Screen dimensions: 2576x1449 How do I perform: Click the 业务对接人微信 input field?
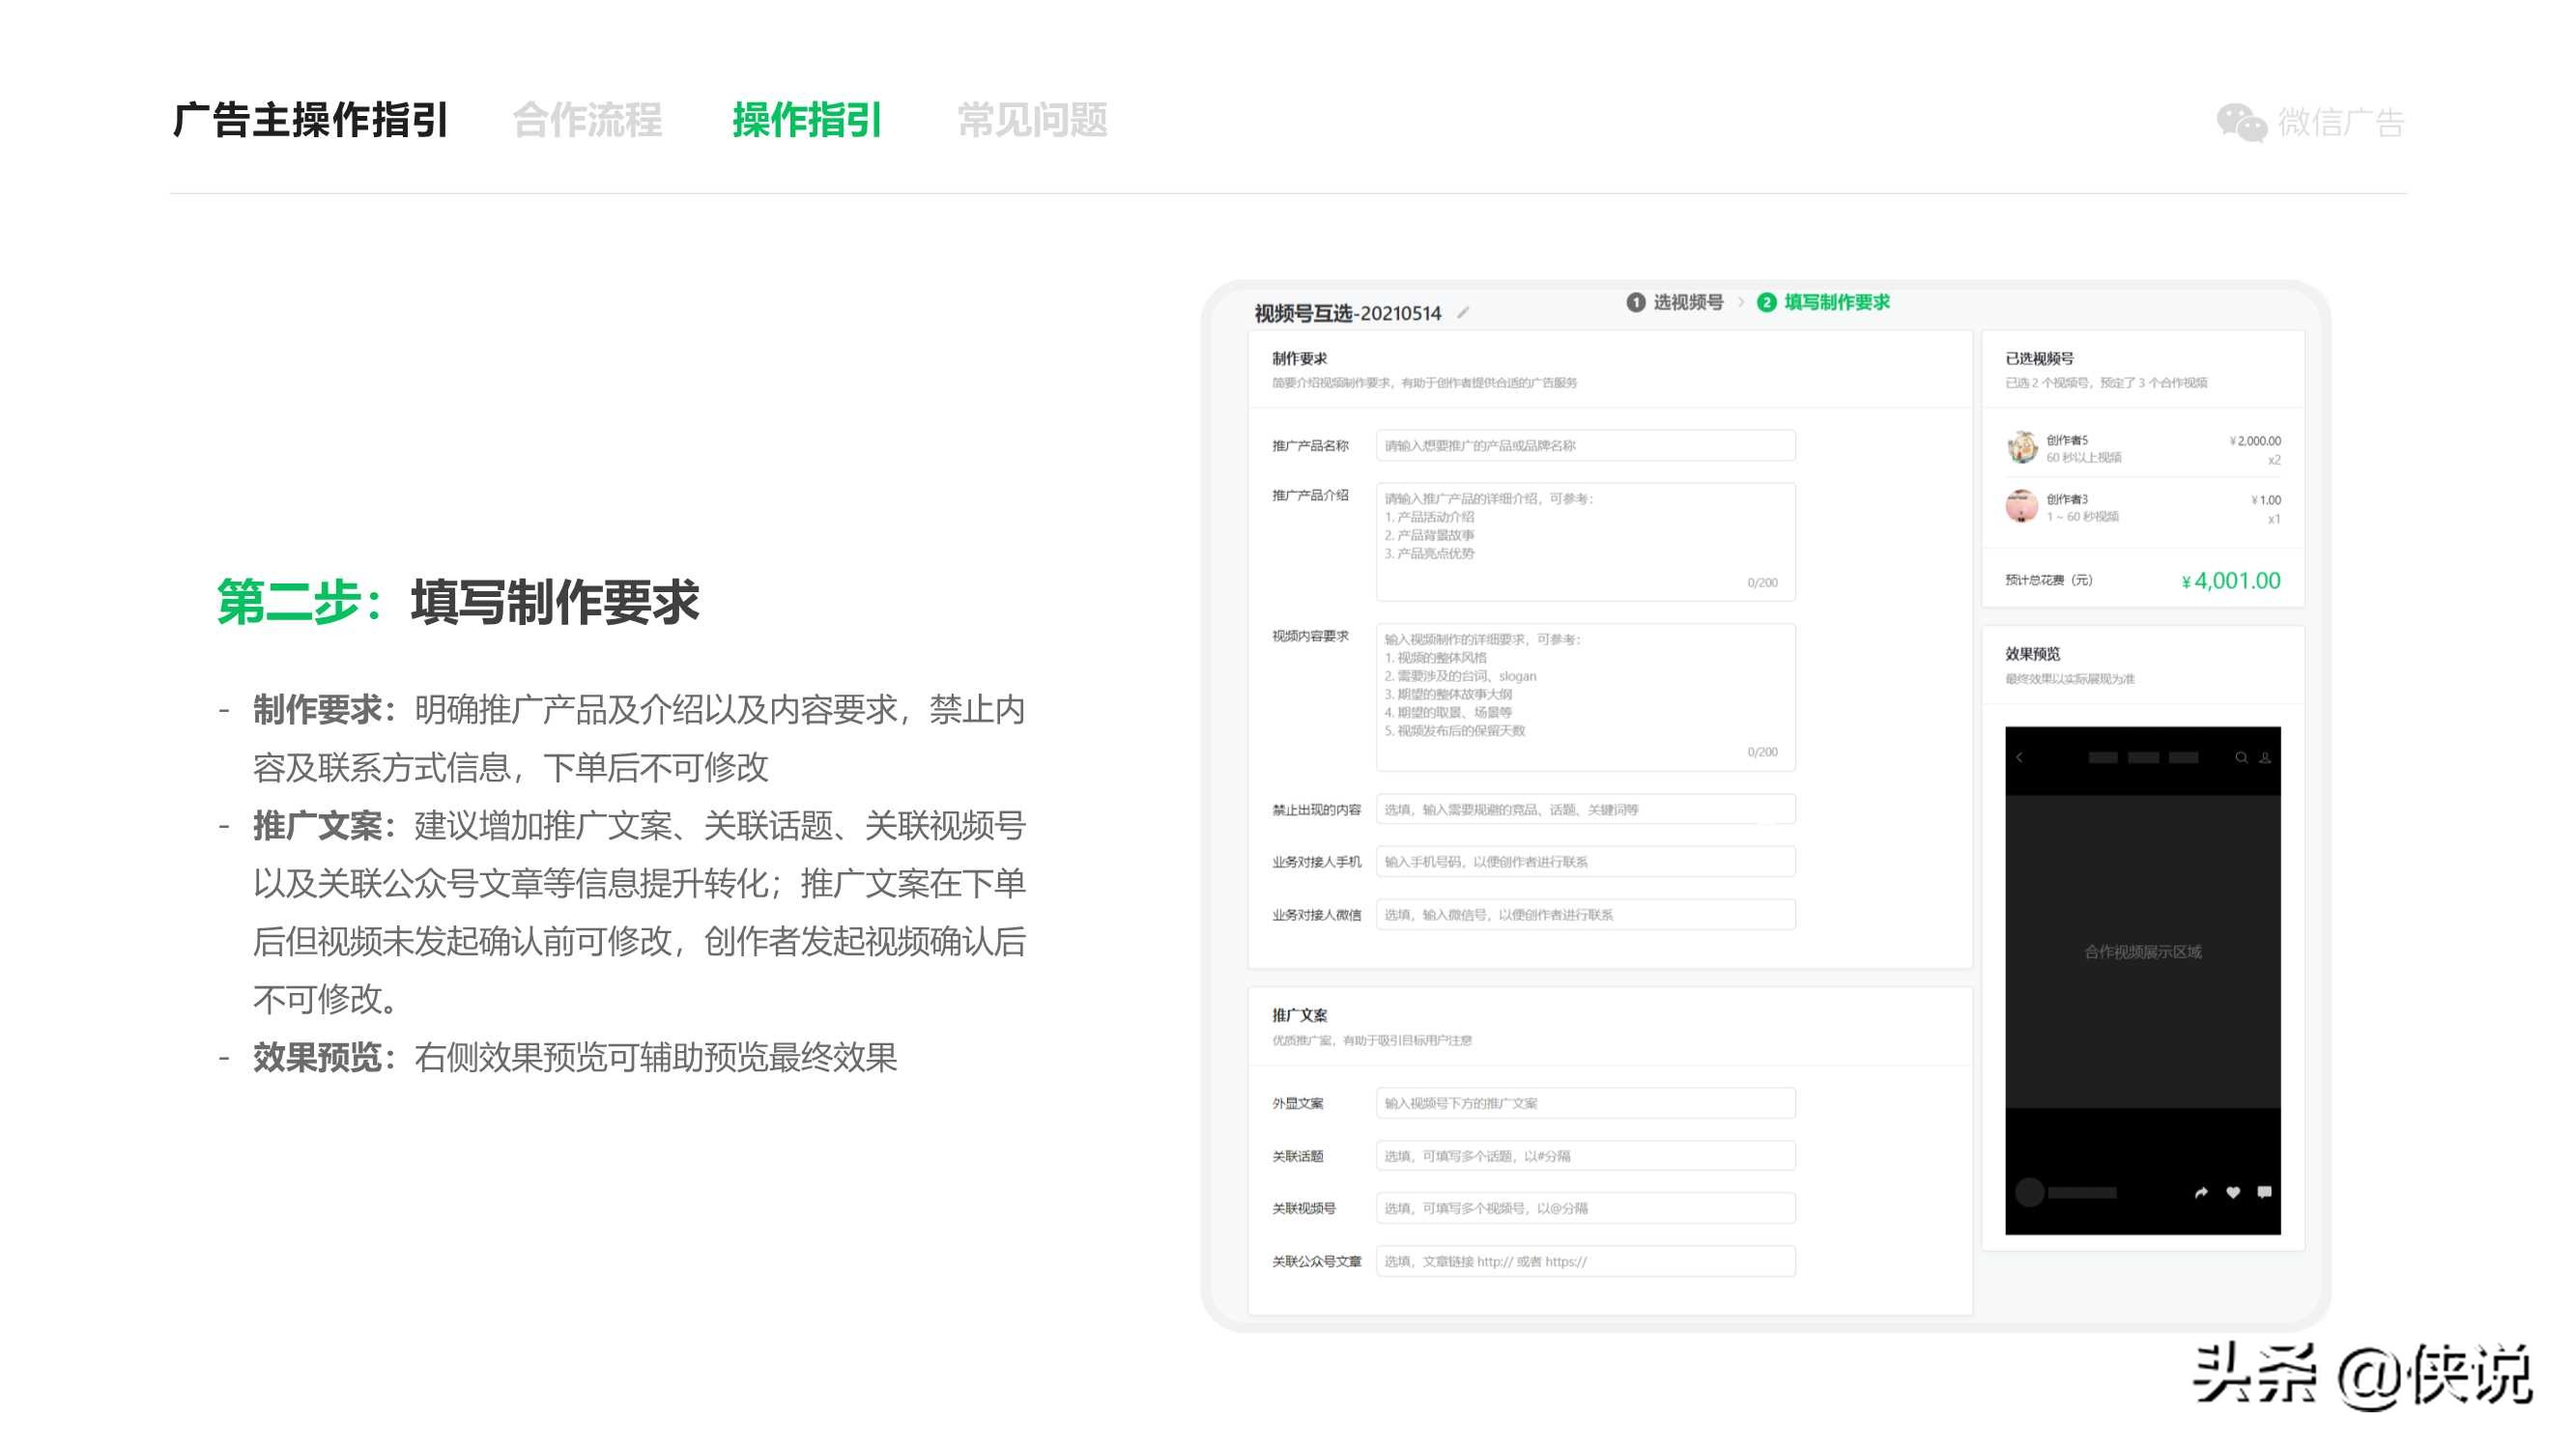[1585, 914]
